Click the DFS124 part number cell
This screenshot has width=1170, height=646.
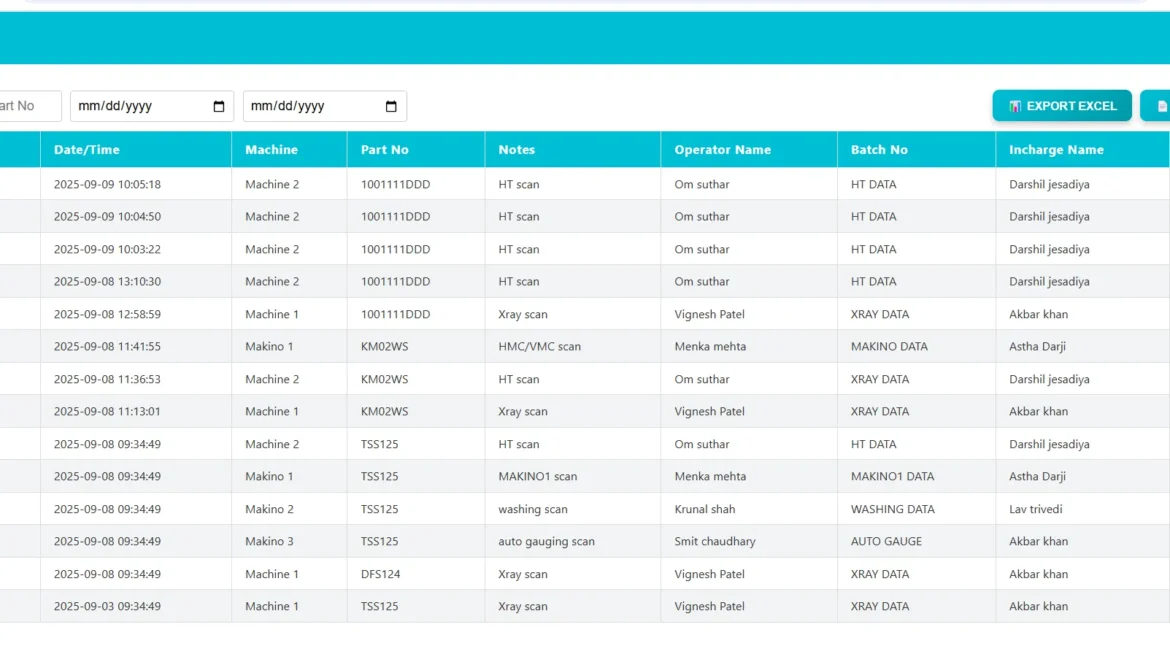click(x=381, y=574)
